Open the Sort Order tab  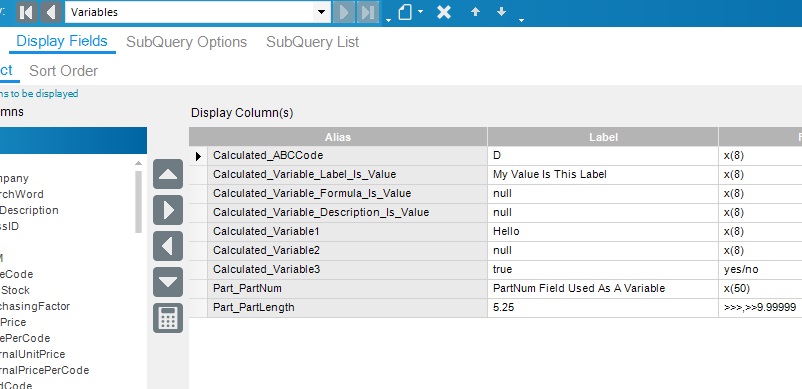point(63,71)
